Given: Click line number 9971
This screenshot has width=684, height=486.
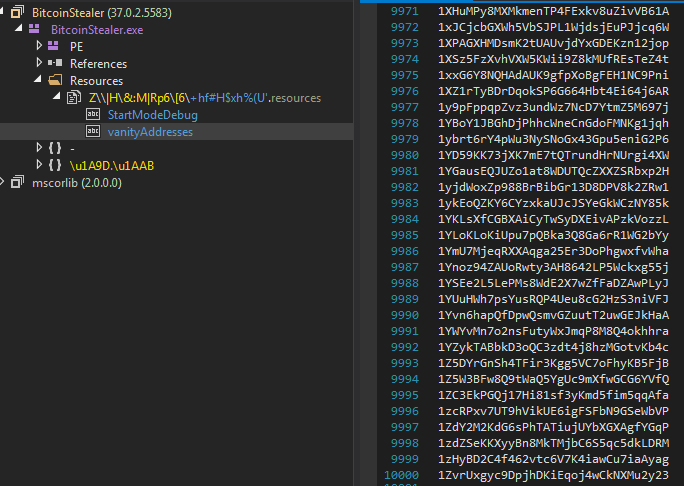Looking at the screenshot, I should 405,11.
